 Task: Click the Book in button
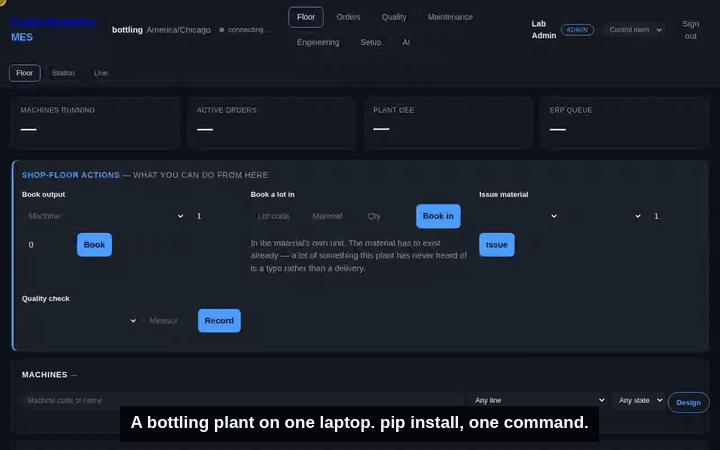[x=438, y=216]
